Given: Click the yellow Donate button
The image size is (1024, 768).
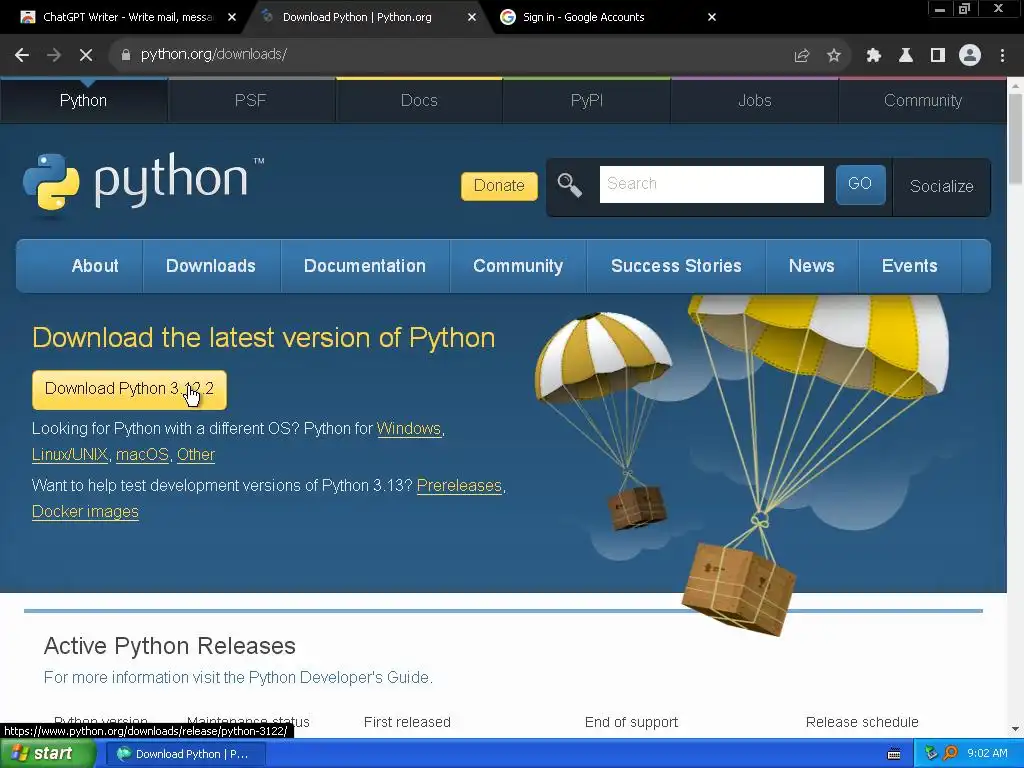Looking at the screenshot, I should point(499,186).
